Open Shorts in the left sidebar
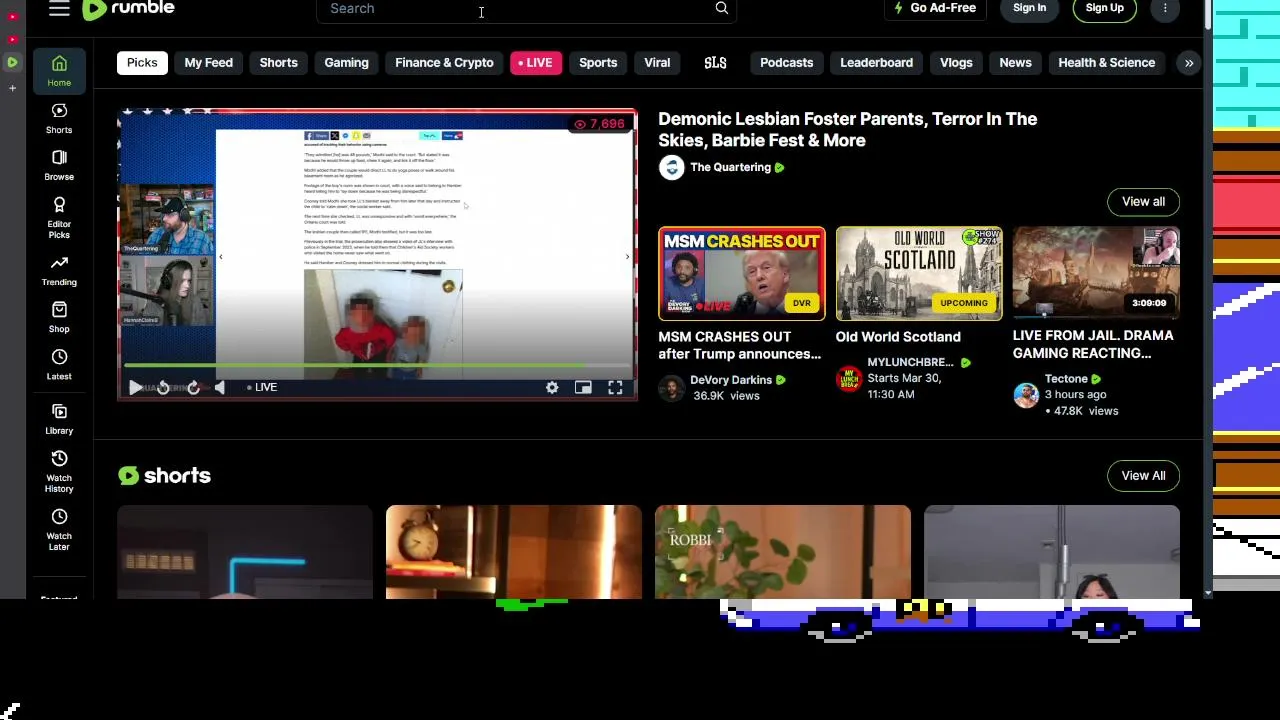This screenshot has height=720, width=1280. [59, 118]
